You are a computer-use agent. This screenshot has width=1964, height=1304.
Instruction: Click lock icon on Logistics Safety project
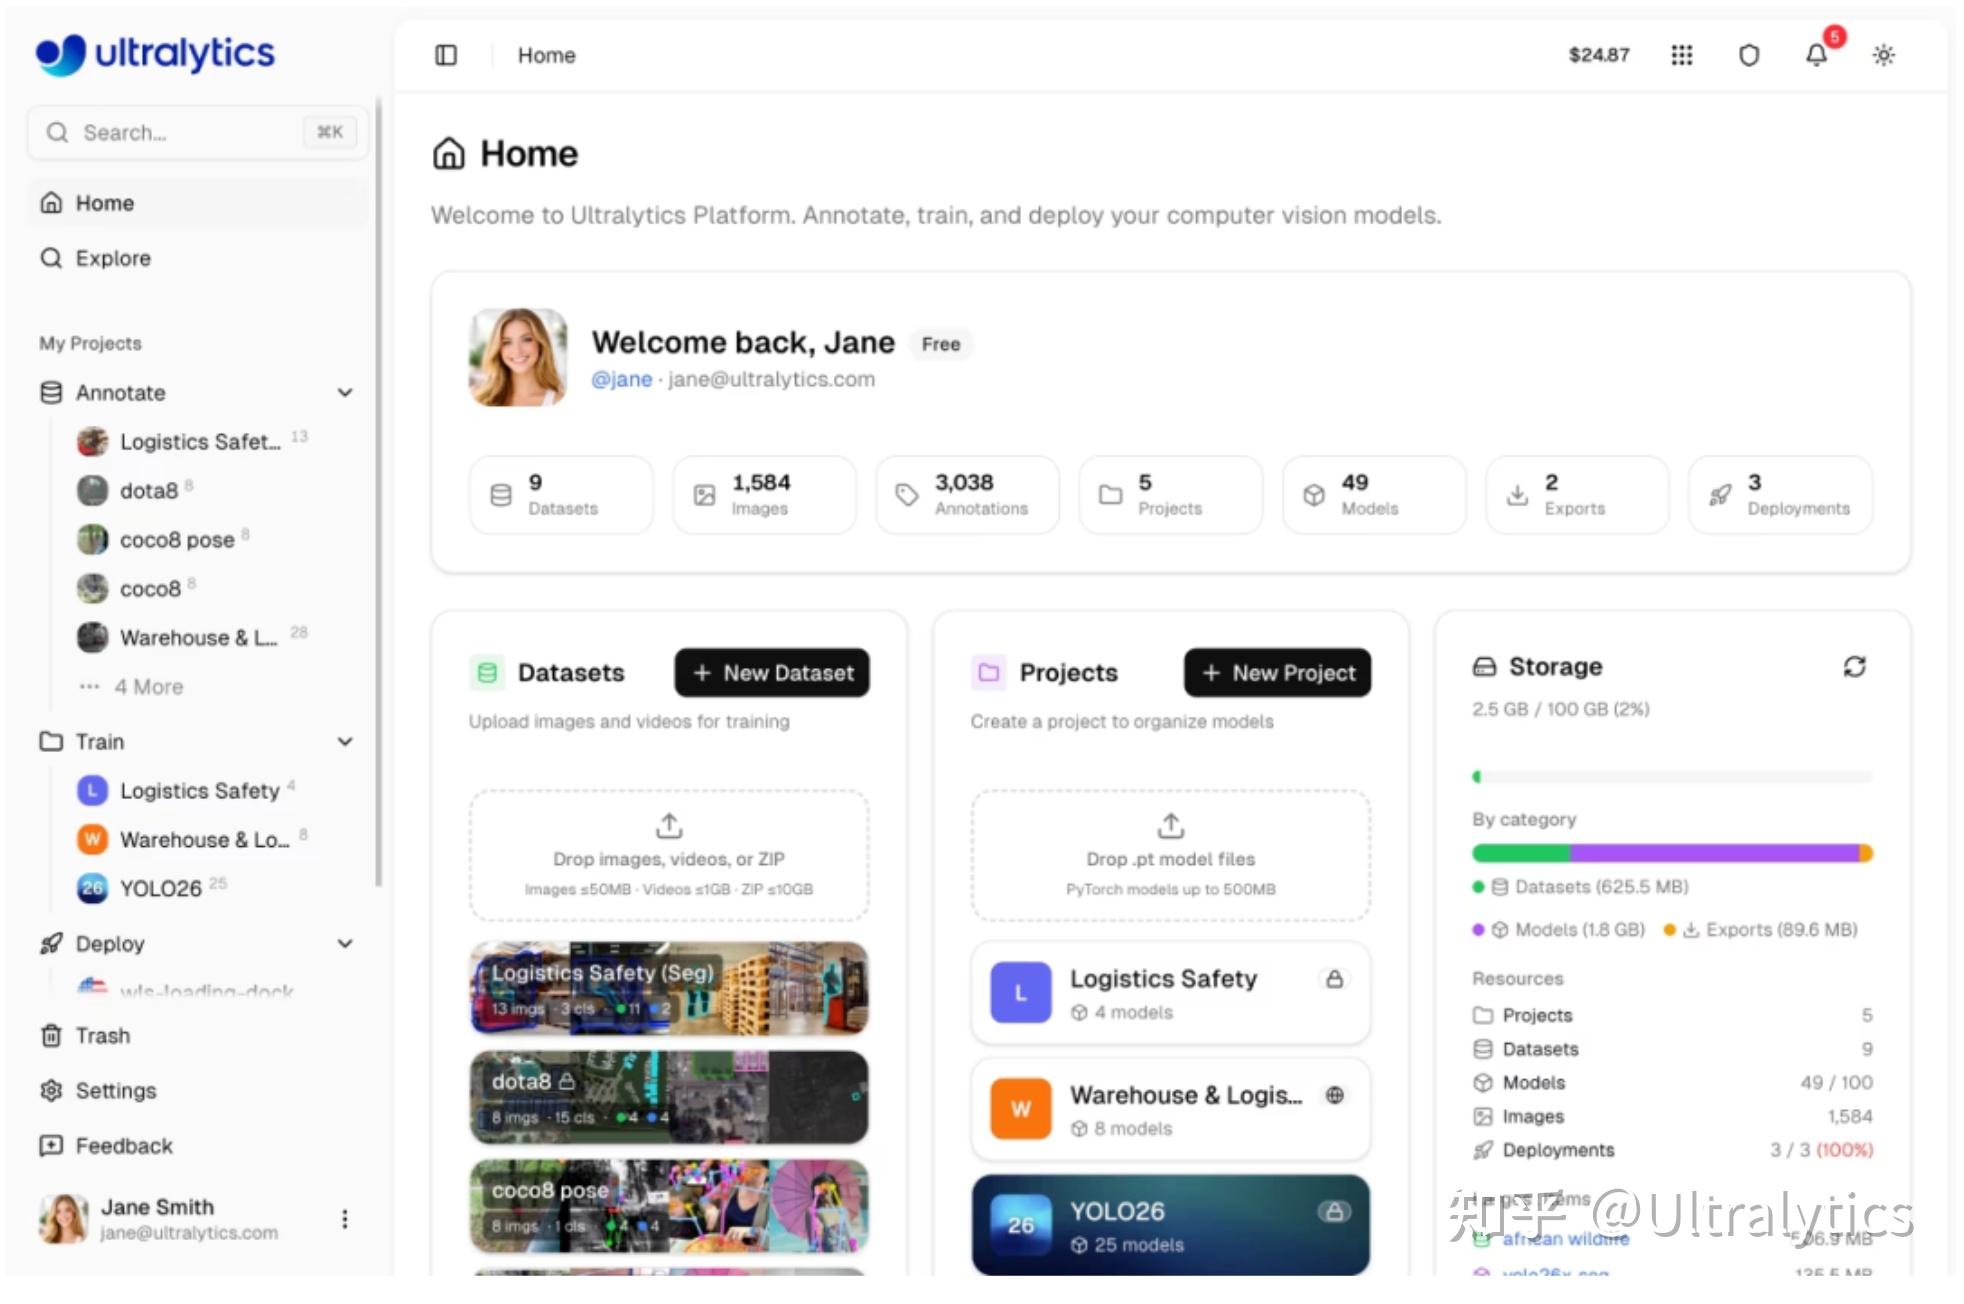coord(1334,980)
